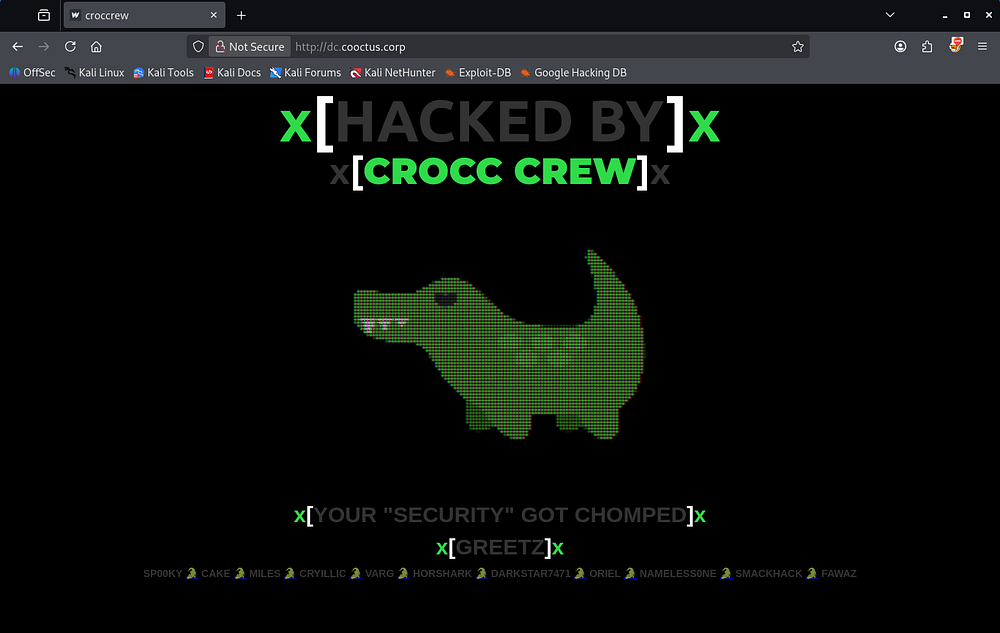The image size is (1000, 633).
Task: Open the extensions puzzle icon
Action: [x=927, y=47]
